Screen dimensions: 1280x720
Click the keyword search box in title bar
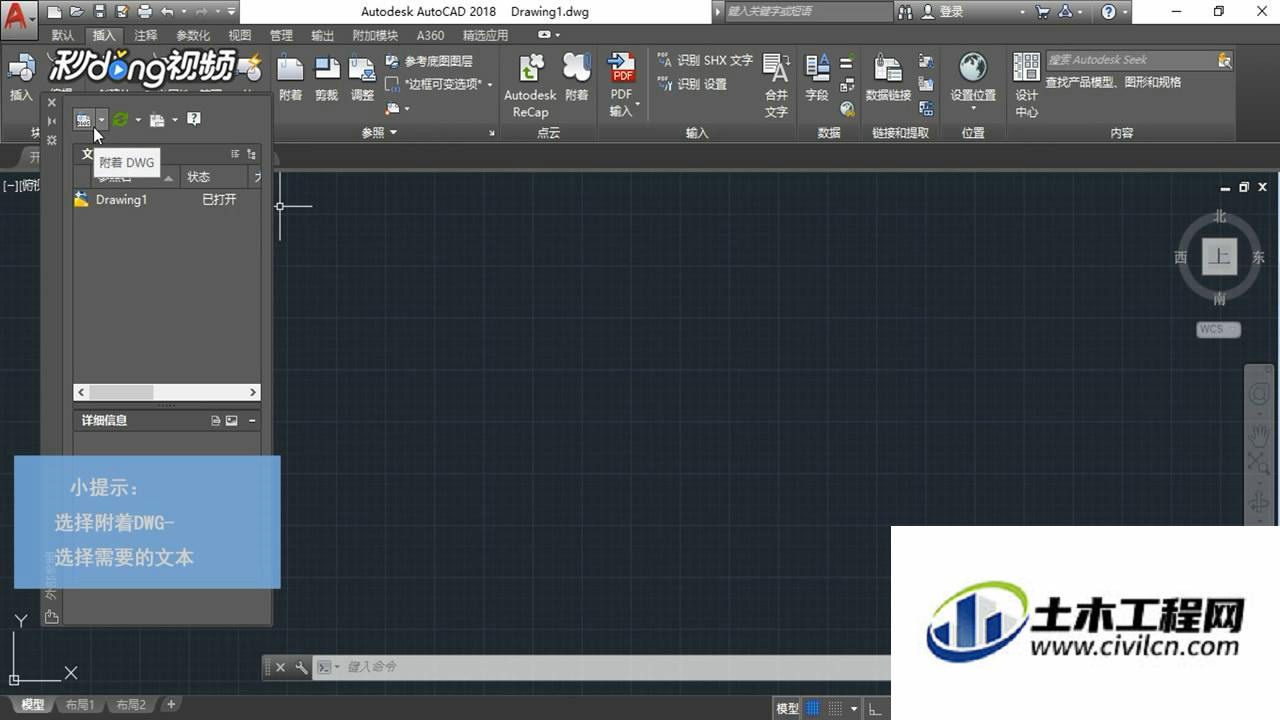pos(808,12)
